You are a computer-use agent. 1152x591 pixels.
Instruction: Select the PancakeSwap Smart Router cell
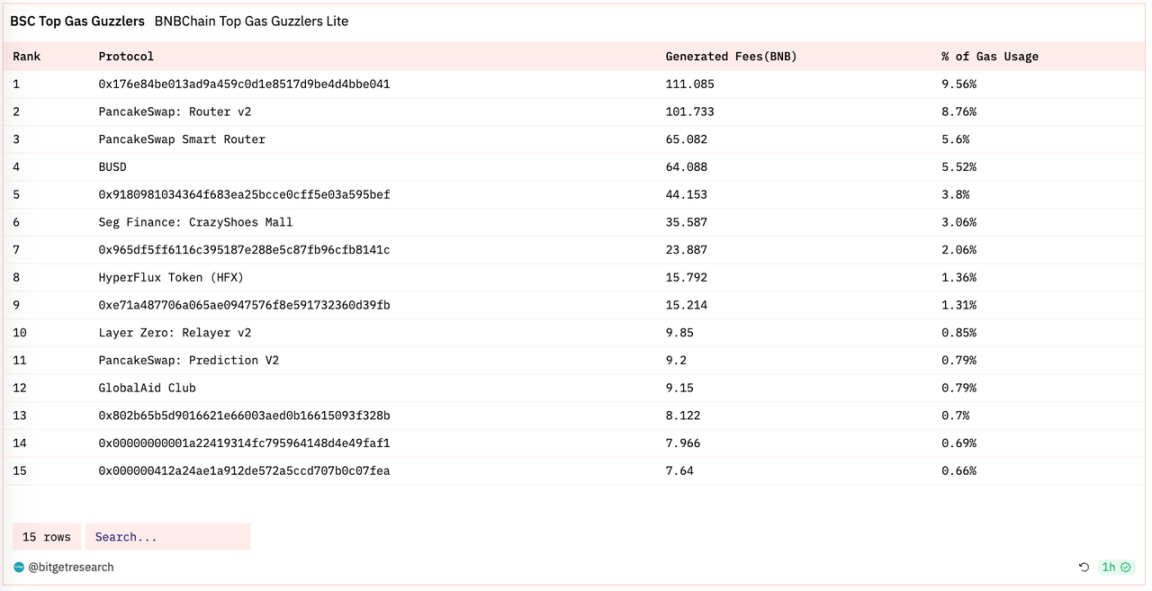[181, 139]
